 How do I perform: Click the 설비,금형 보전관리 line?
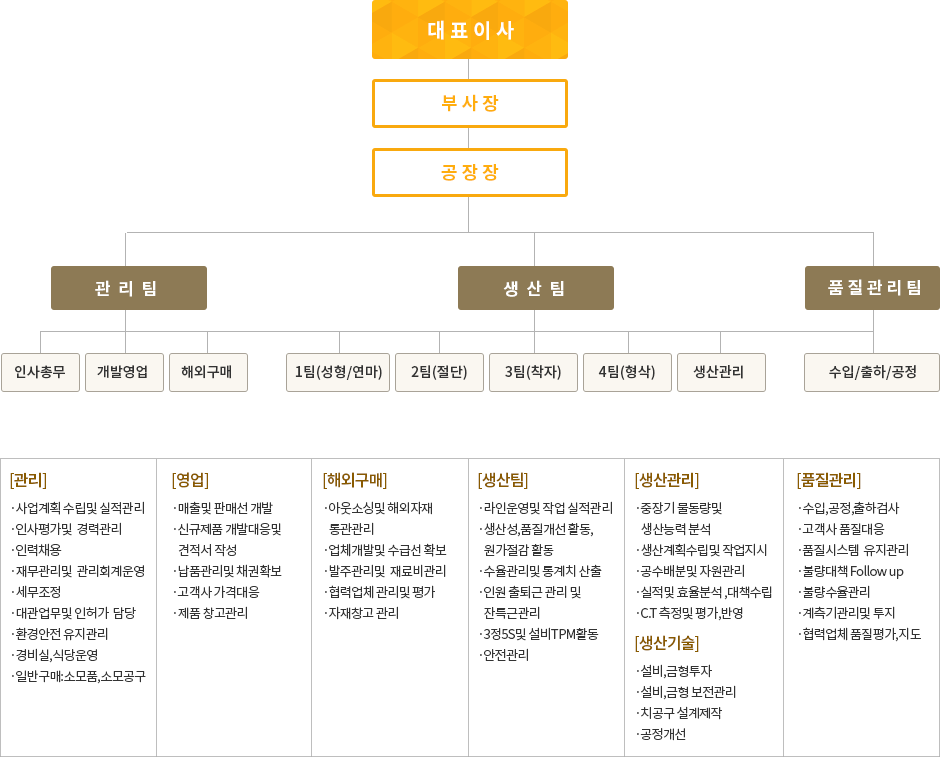point(686,692)
